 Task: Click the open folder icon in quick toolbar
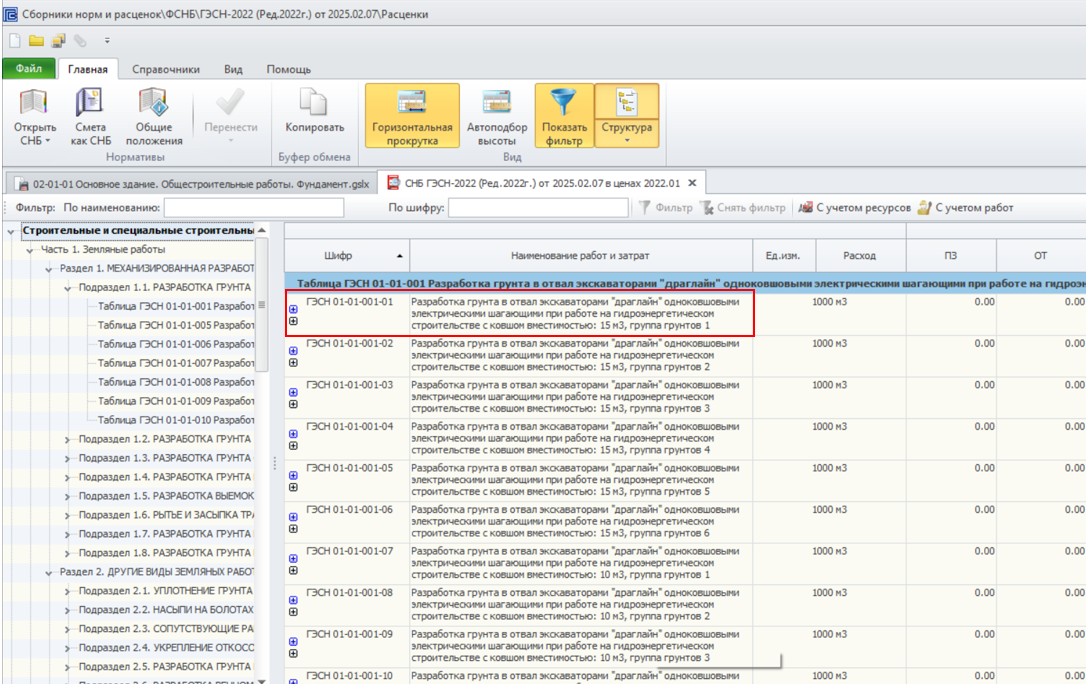point(36,41)
